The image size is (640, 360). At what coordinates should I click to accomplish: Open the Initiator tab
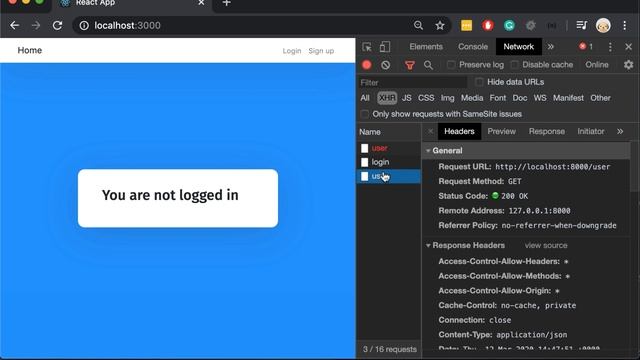click(591, 131)
